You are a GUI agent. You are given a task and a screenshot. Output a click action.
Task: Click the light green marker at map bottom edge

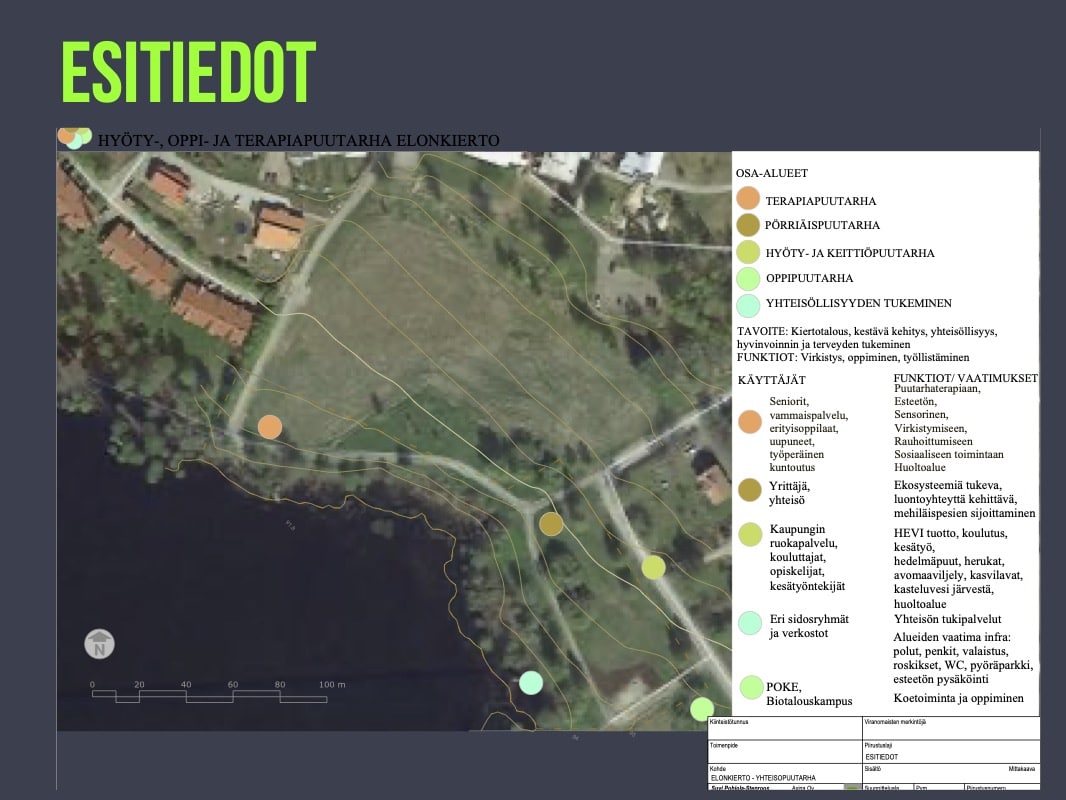pos(702,709)
